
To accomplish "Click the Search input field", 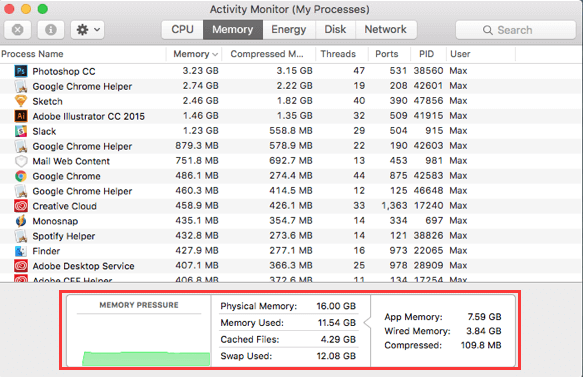I will point(516,30).
